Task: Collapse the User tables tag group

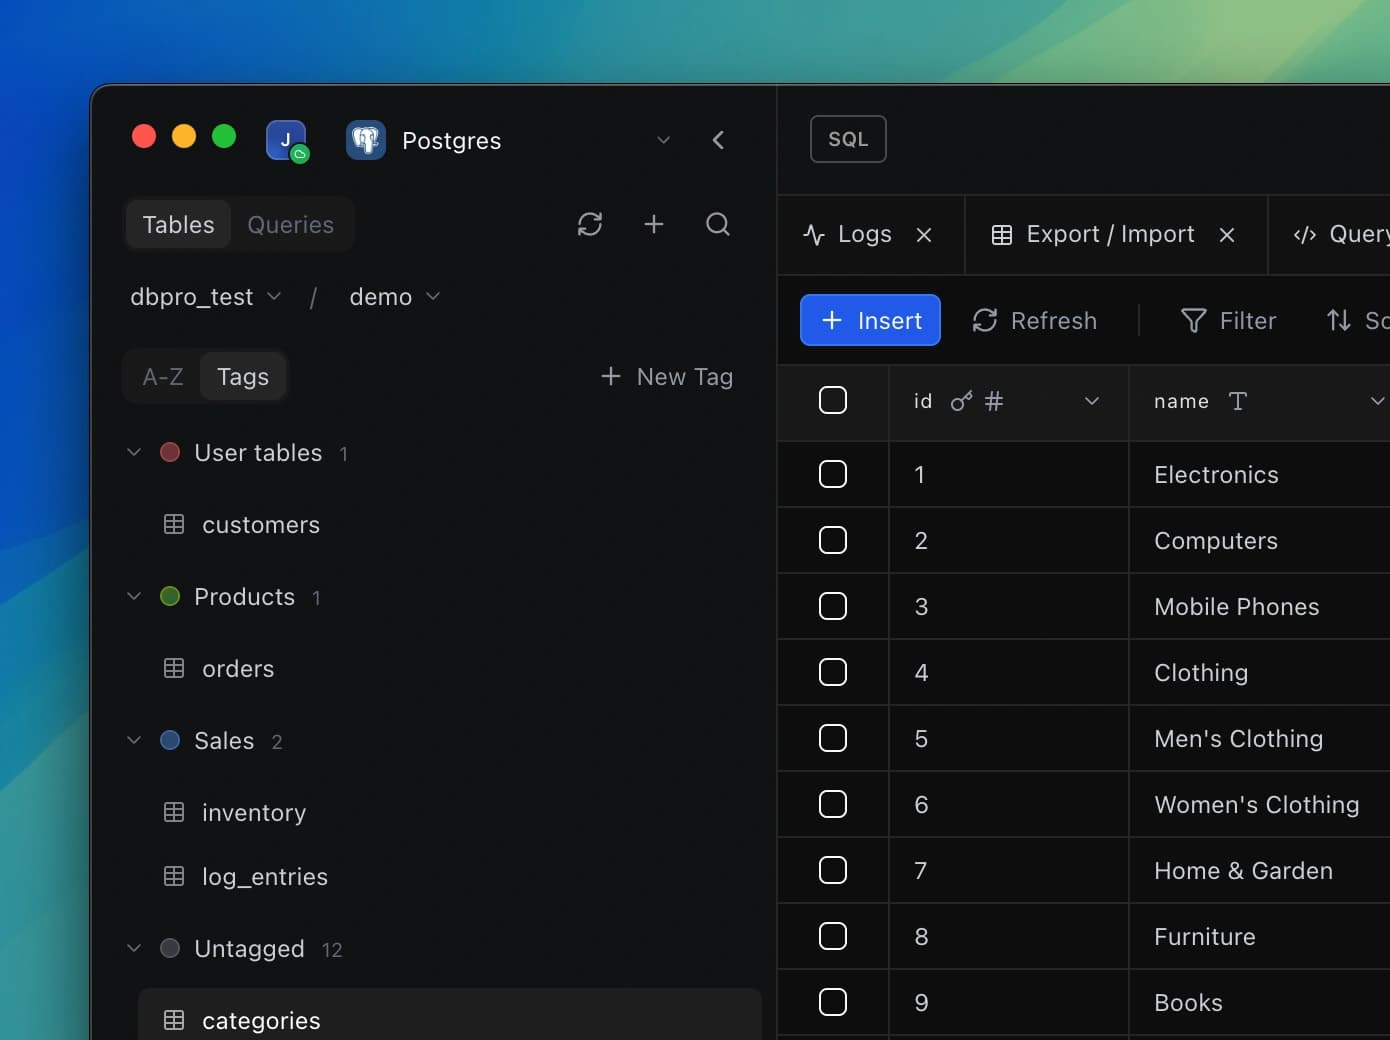Action: click(x=134, y=453)
